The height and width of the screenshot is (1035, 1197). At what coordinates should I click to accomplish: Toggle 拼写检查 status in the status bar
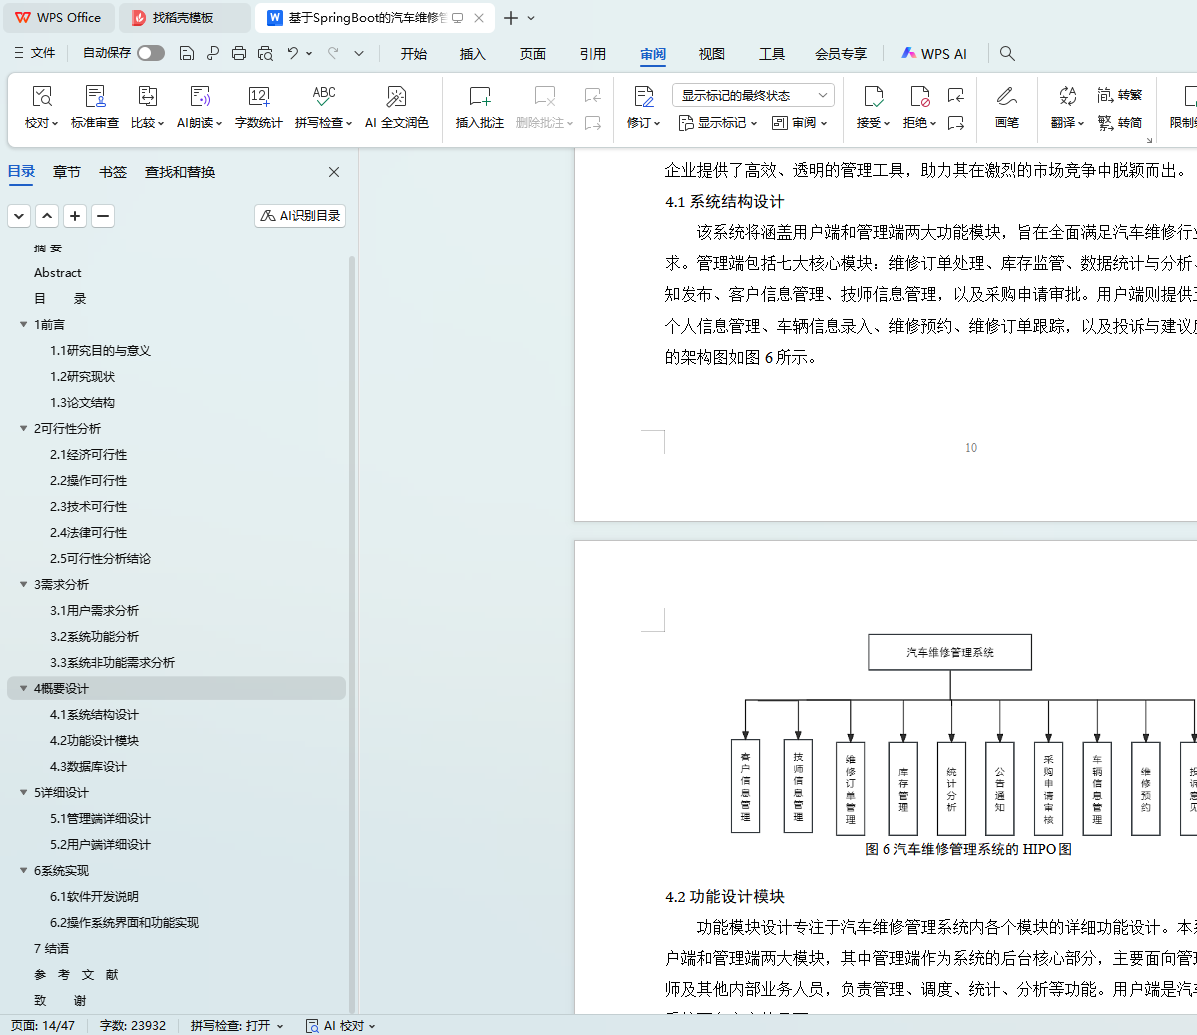pos(237,1025)
